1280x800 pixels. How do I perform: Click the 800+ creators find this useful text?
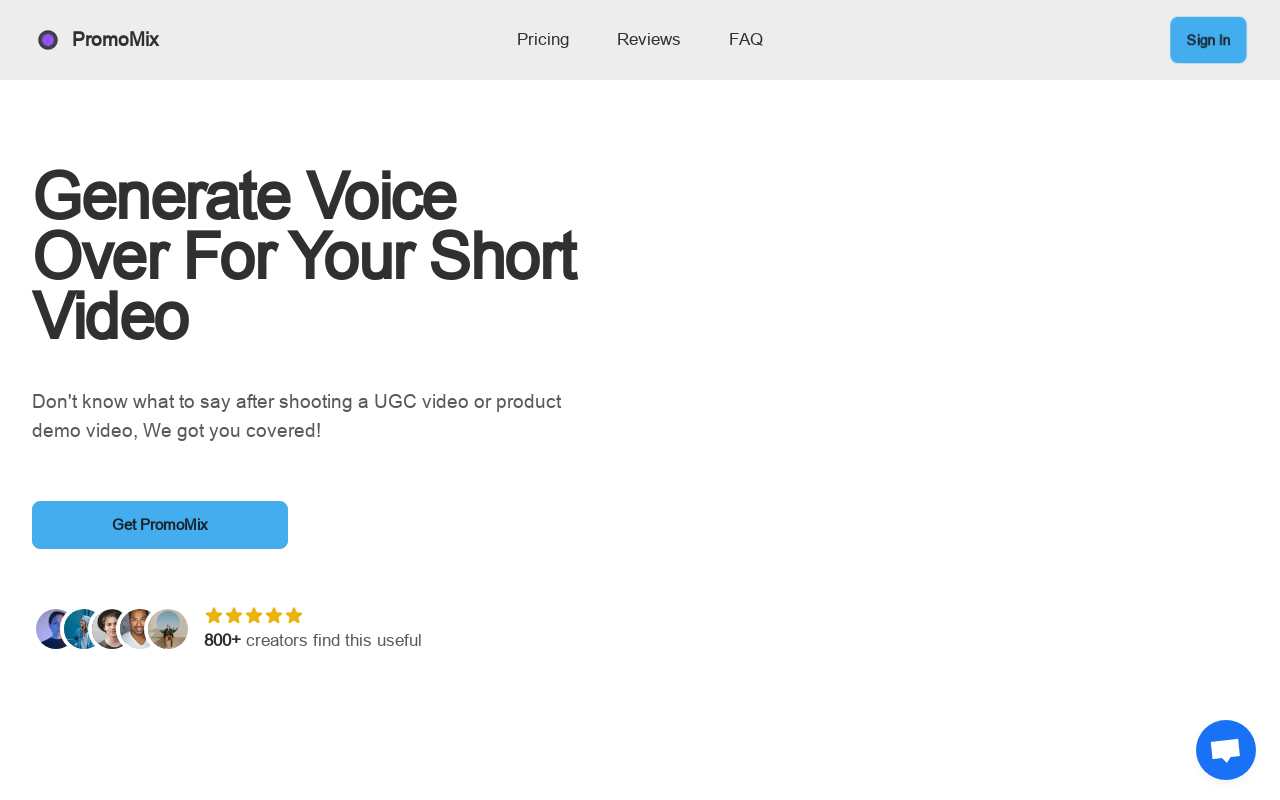click(x=313, y=640)
